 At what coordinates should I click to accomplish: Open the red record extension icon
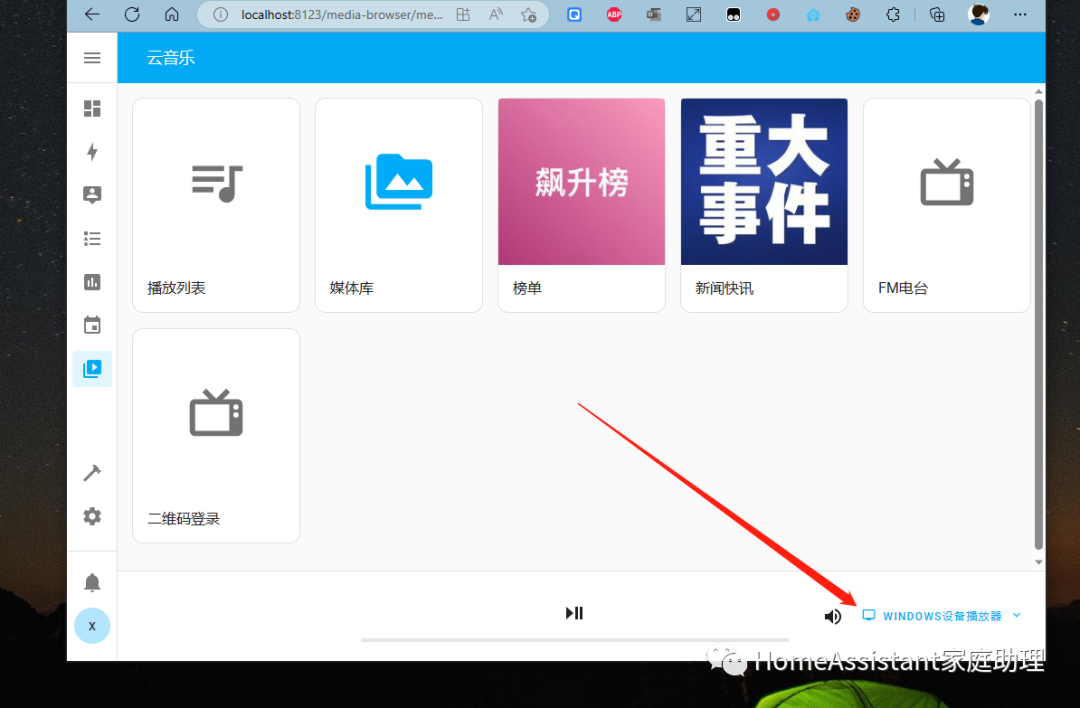point(773,14)
